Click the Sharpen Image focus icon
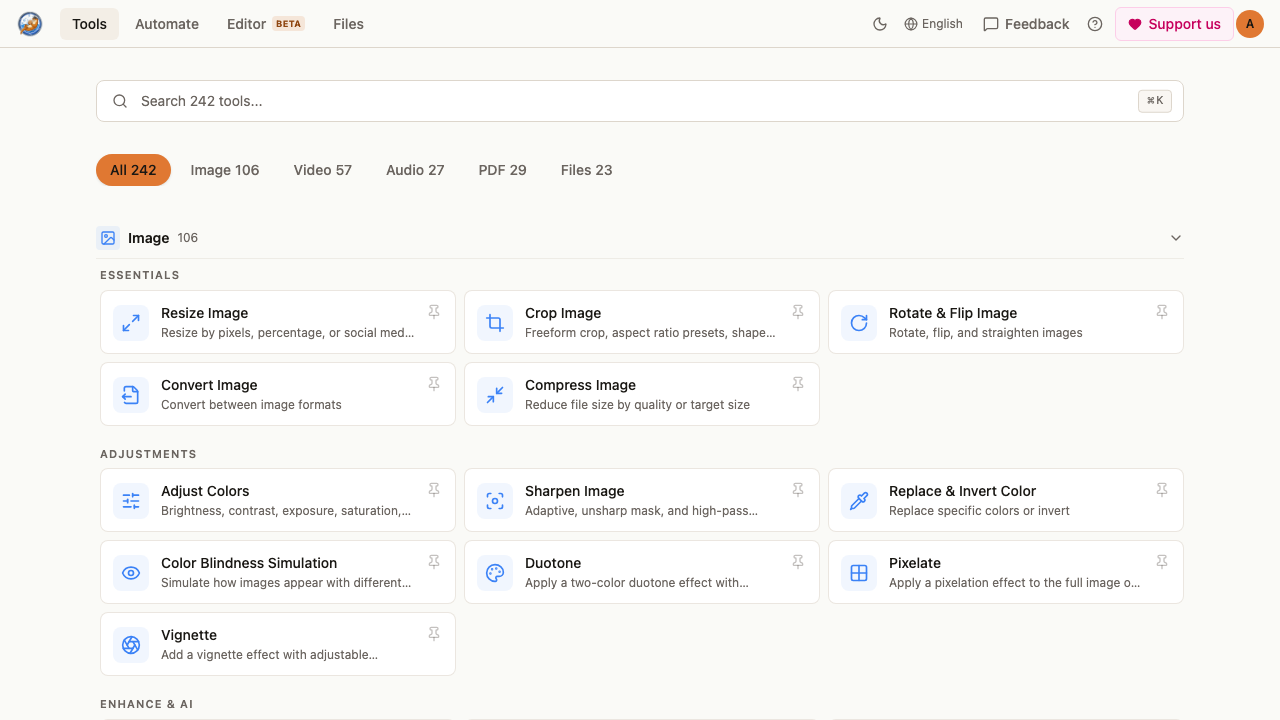The height and width of the screenshot is (720, 1280). 495,501
